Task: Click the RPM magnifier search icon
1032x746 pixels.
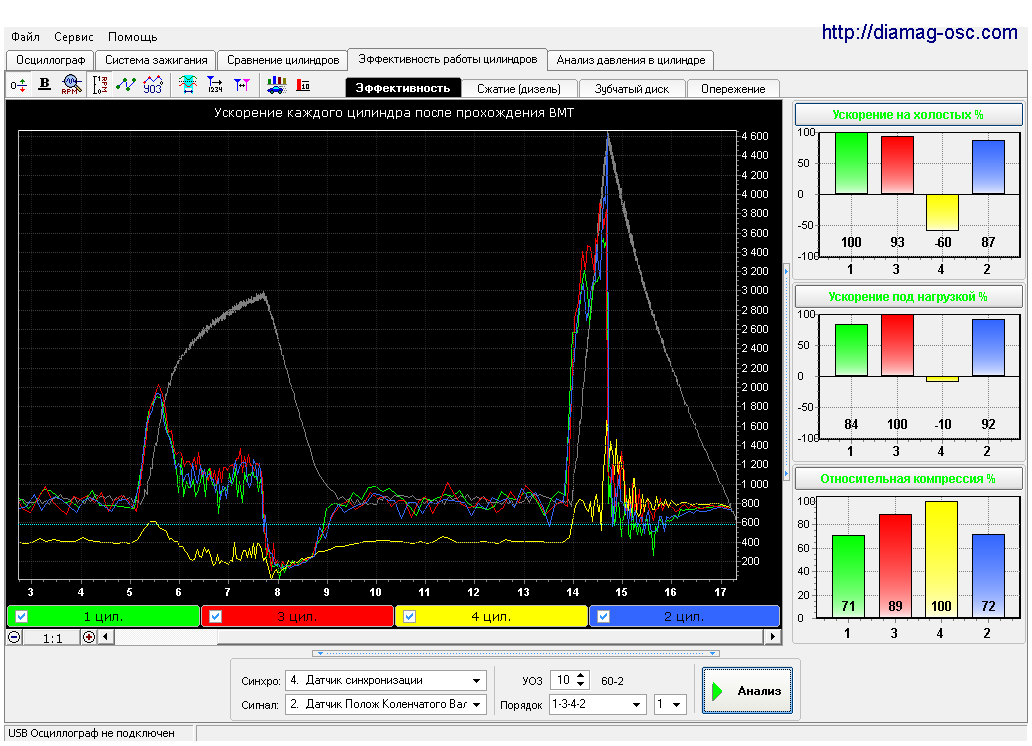Action: [x=71, y=84]
